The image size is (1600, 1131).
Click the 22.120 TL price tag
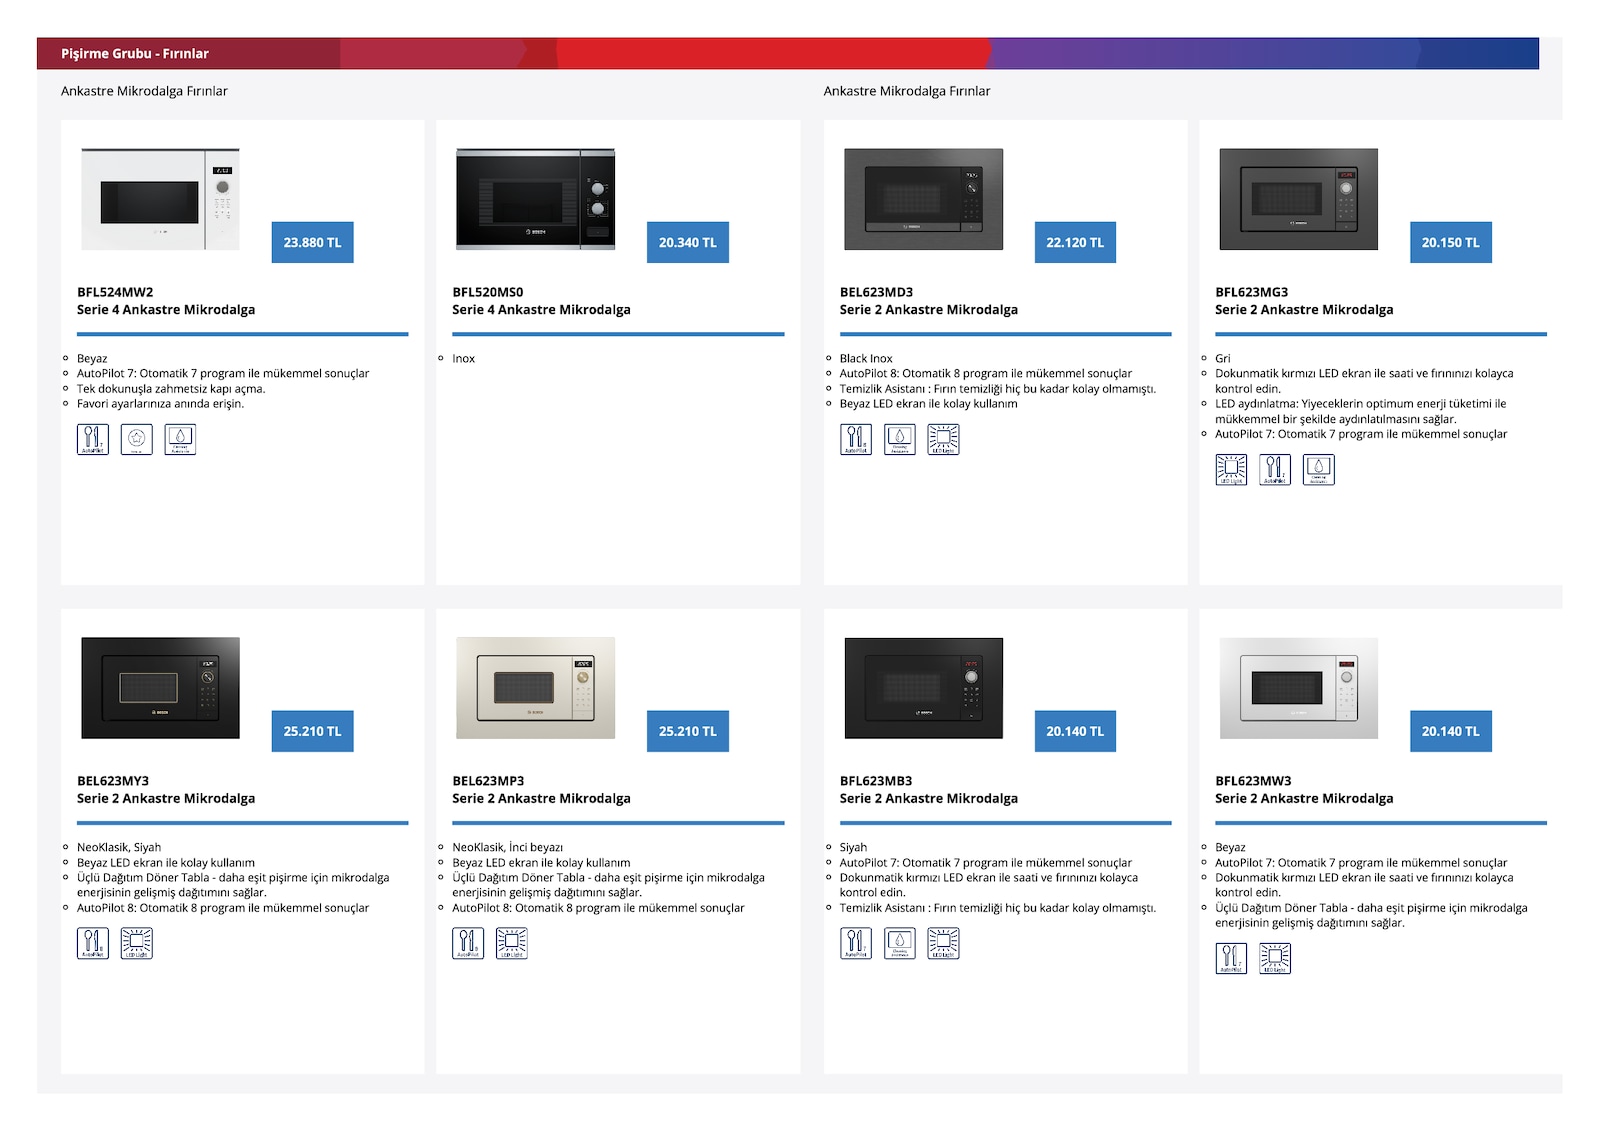point(1075,242)
